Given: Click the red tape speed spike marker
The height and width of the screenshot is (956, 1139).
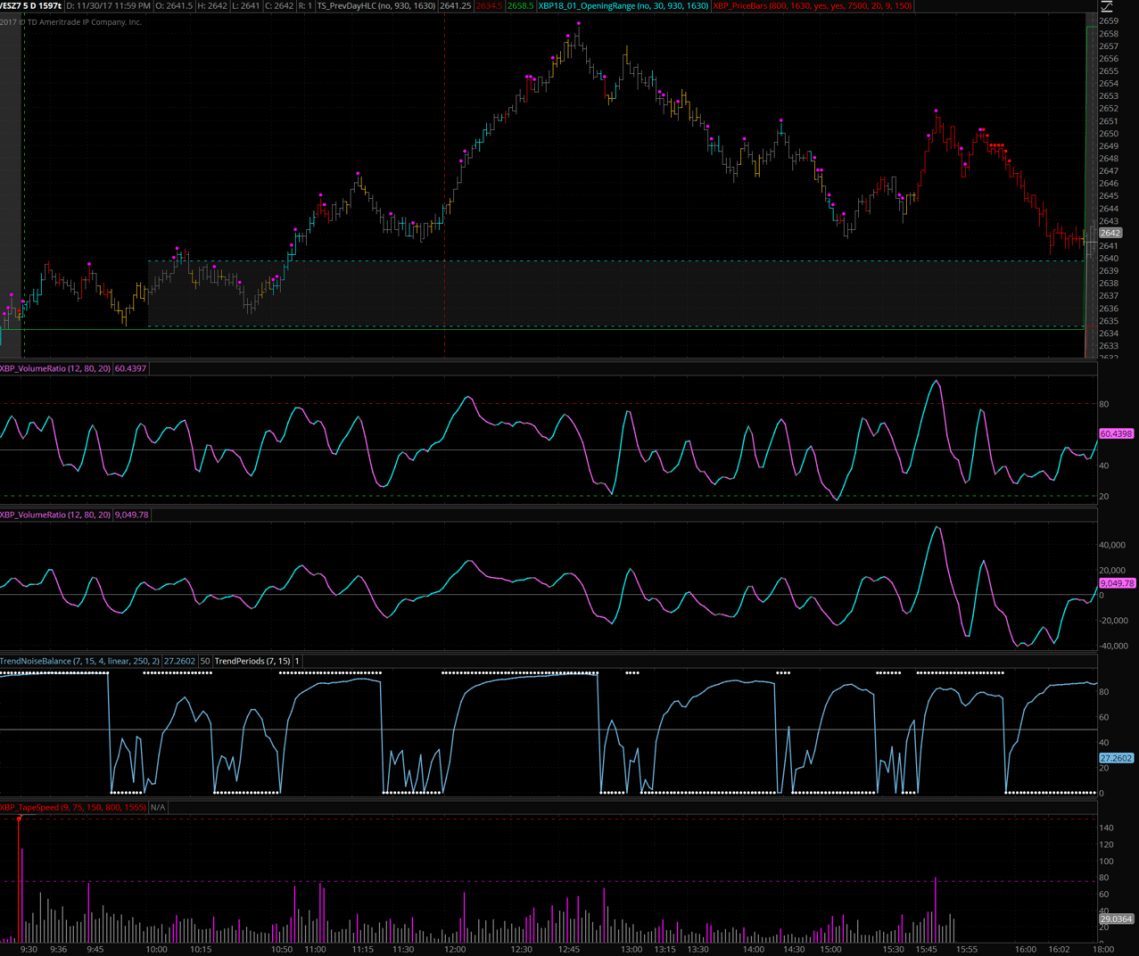Looking at the screenshot, I should (19, 819).
